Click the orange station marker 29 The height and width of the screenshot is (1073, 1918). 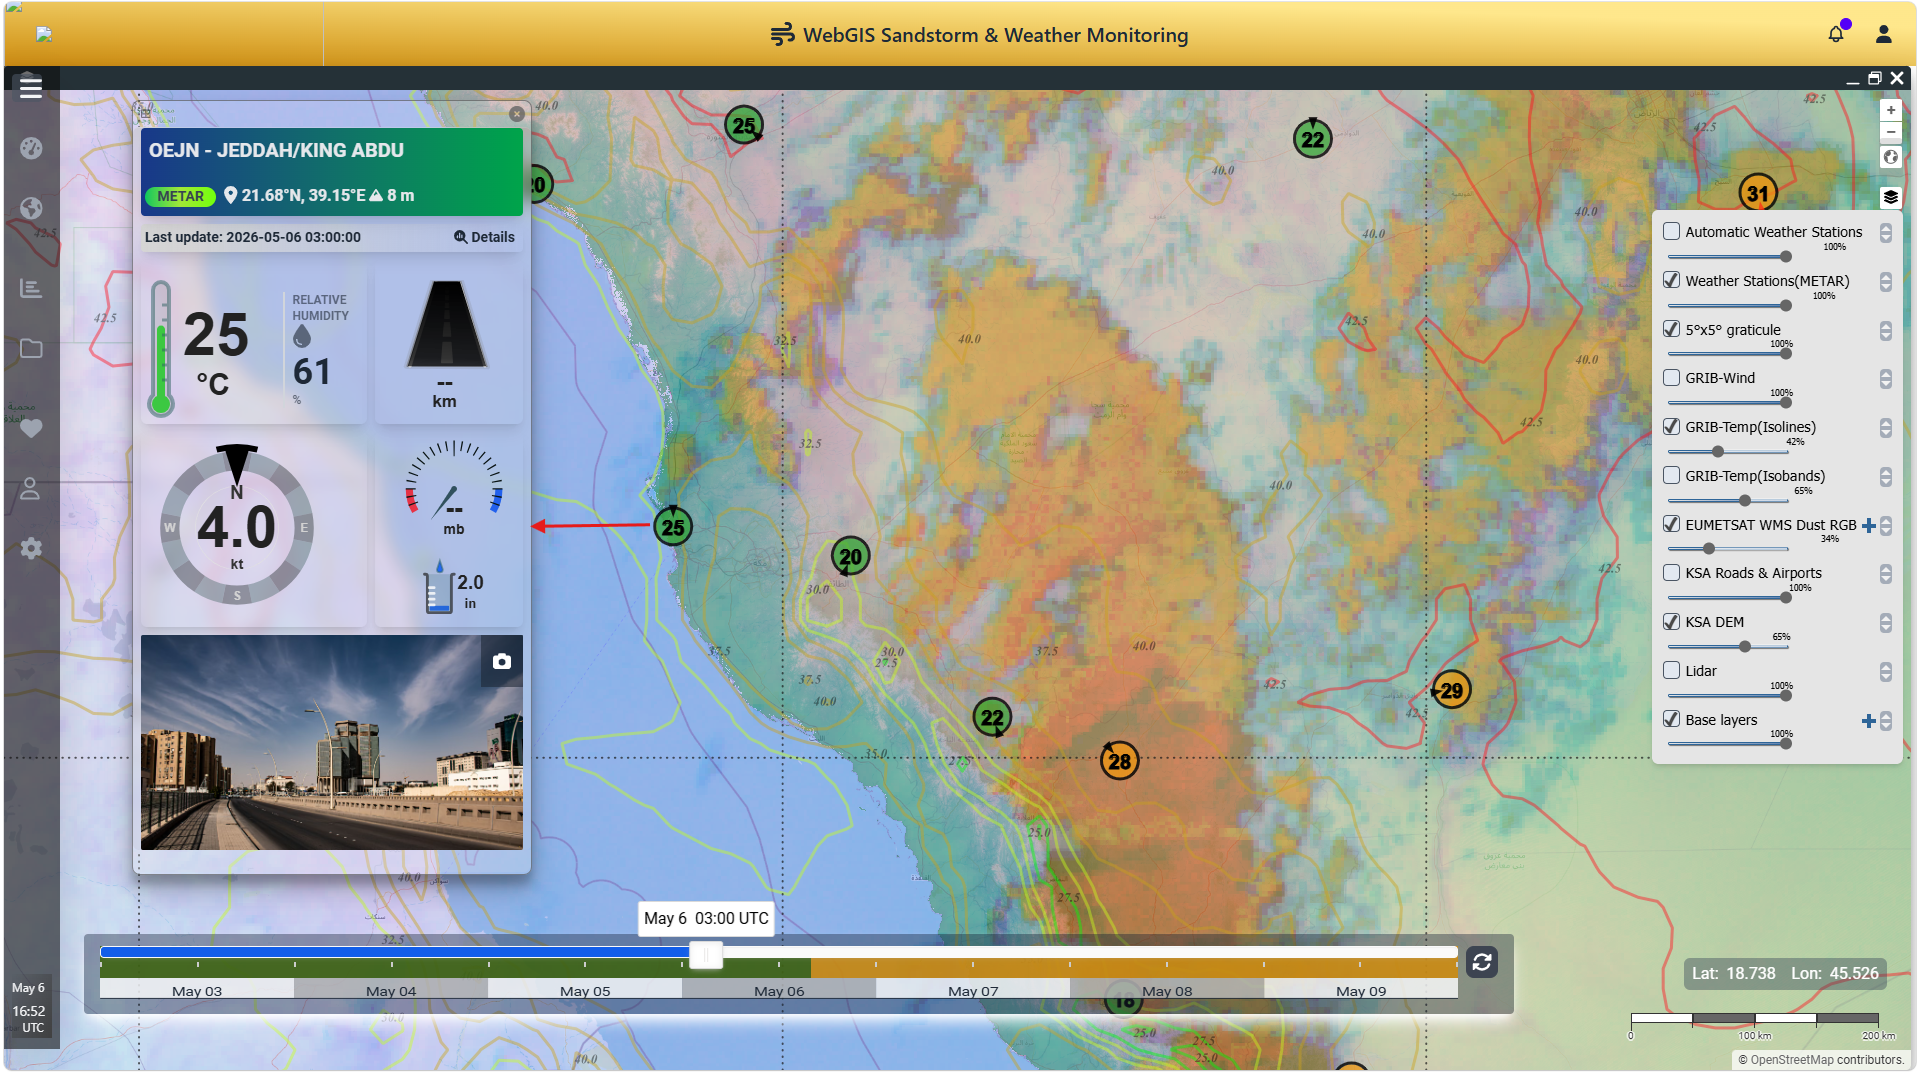click(x=1451, y=690)
